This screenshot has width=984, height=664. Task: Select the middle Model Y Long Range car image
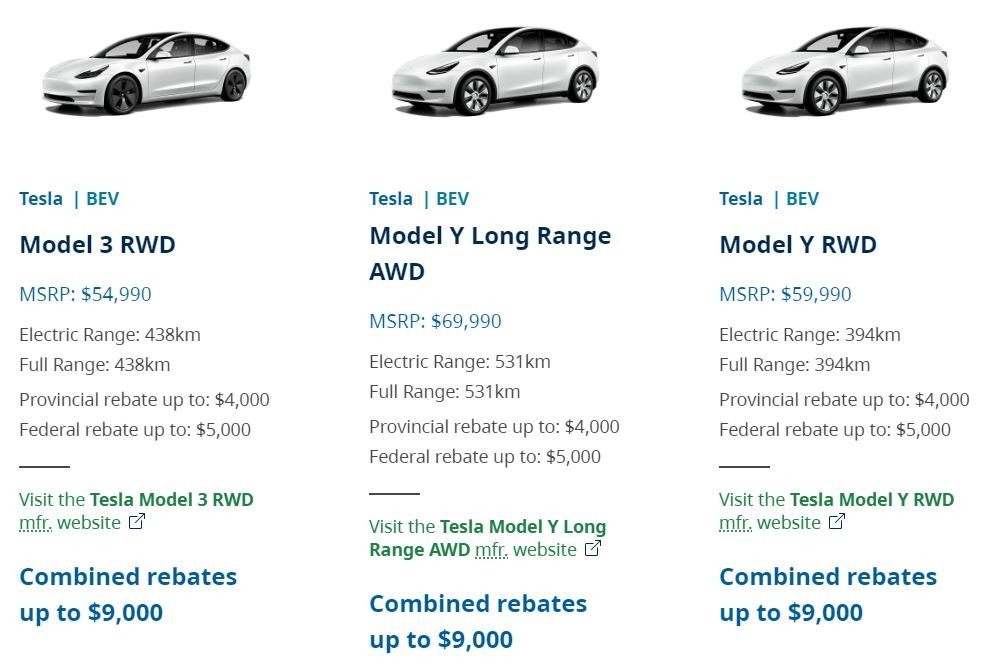pyautogui.click(x=495, y=71)
